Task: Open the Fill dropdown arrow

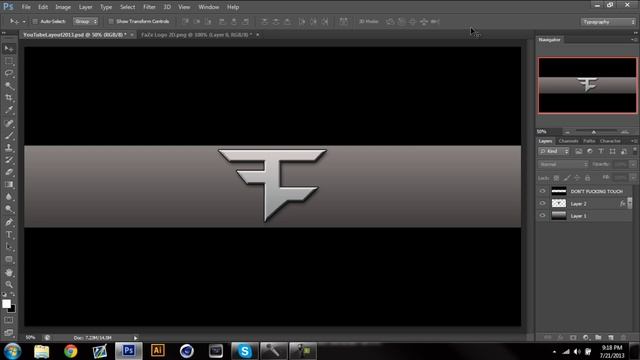Action: click(633, 178)
